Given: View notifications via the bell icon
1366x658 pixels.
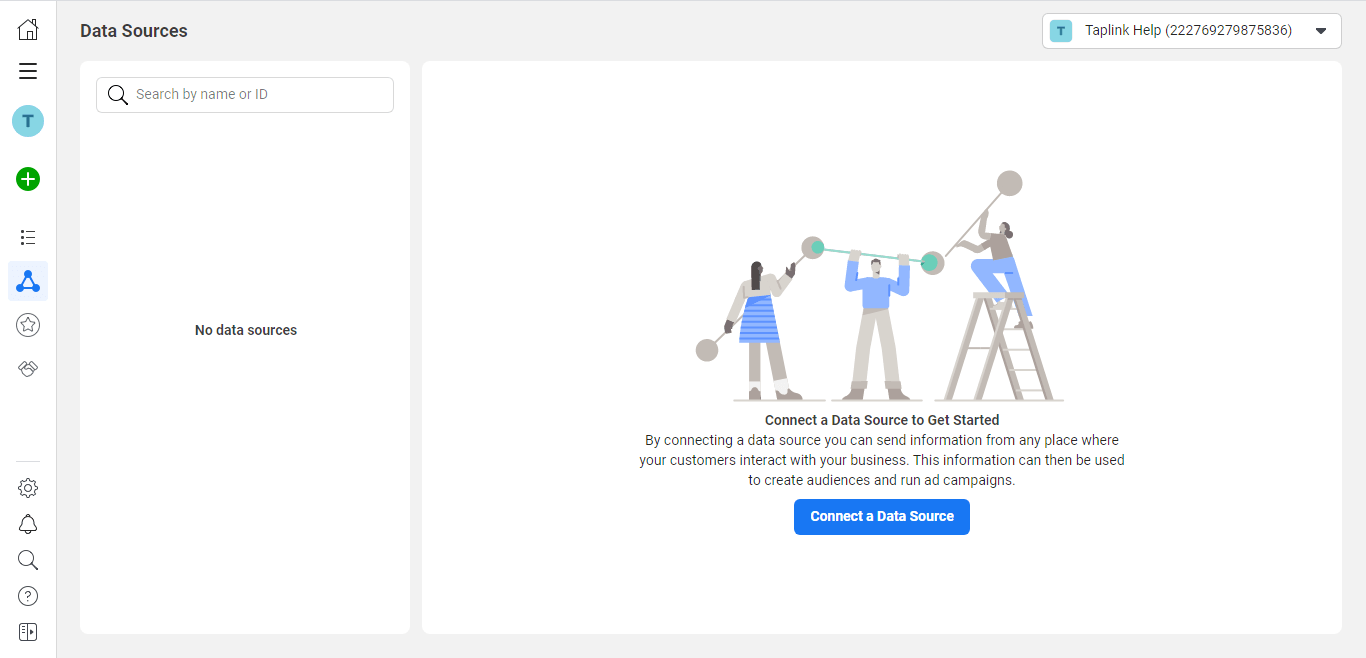Looking at the screenshot, I should click(28, 524).
